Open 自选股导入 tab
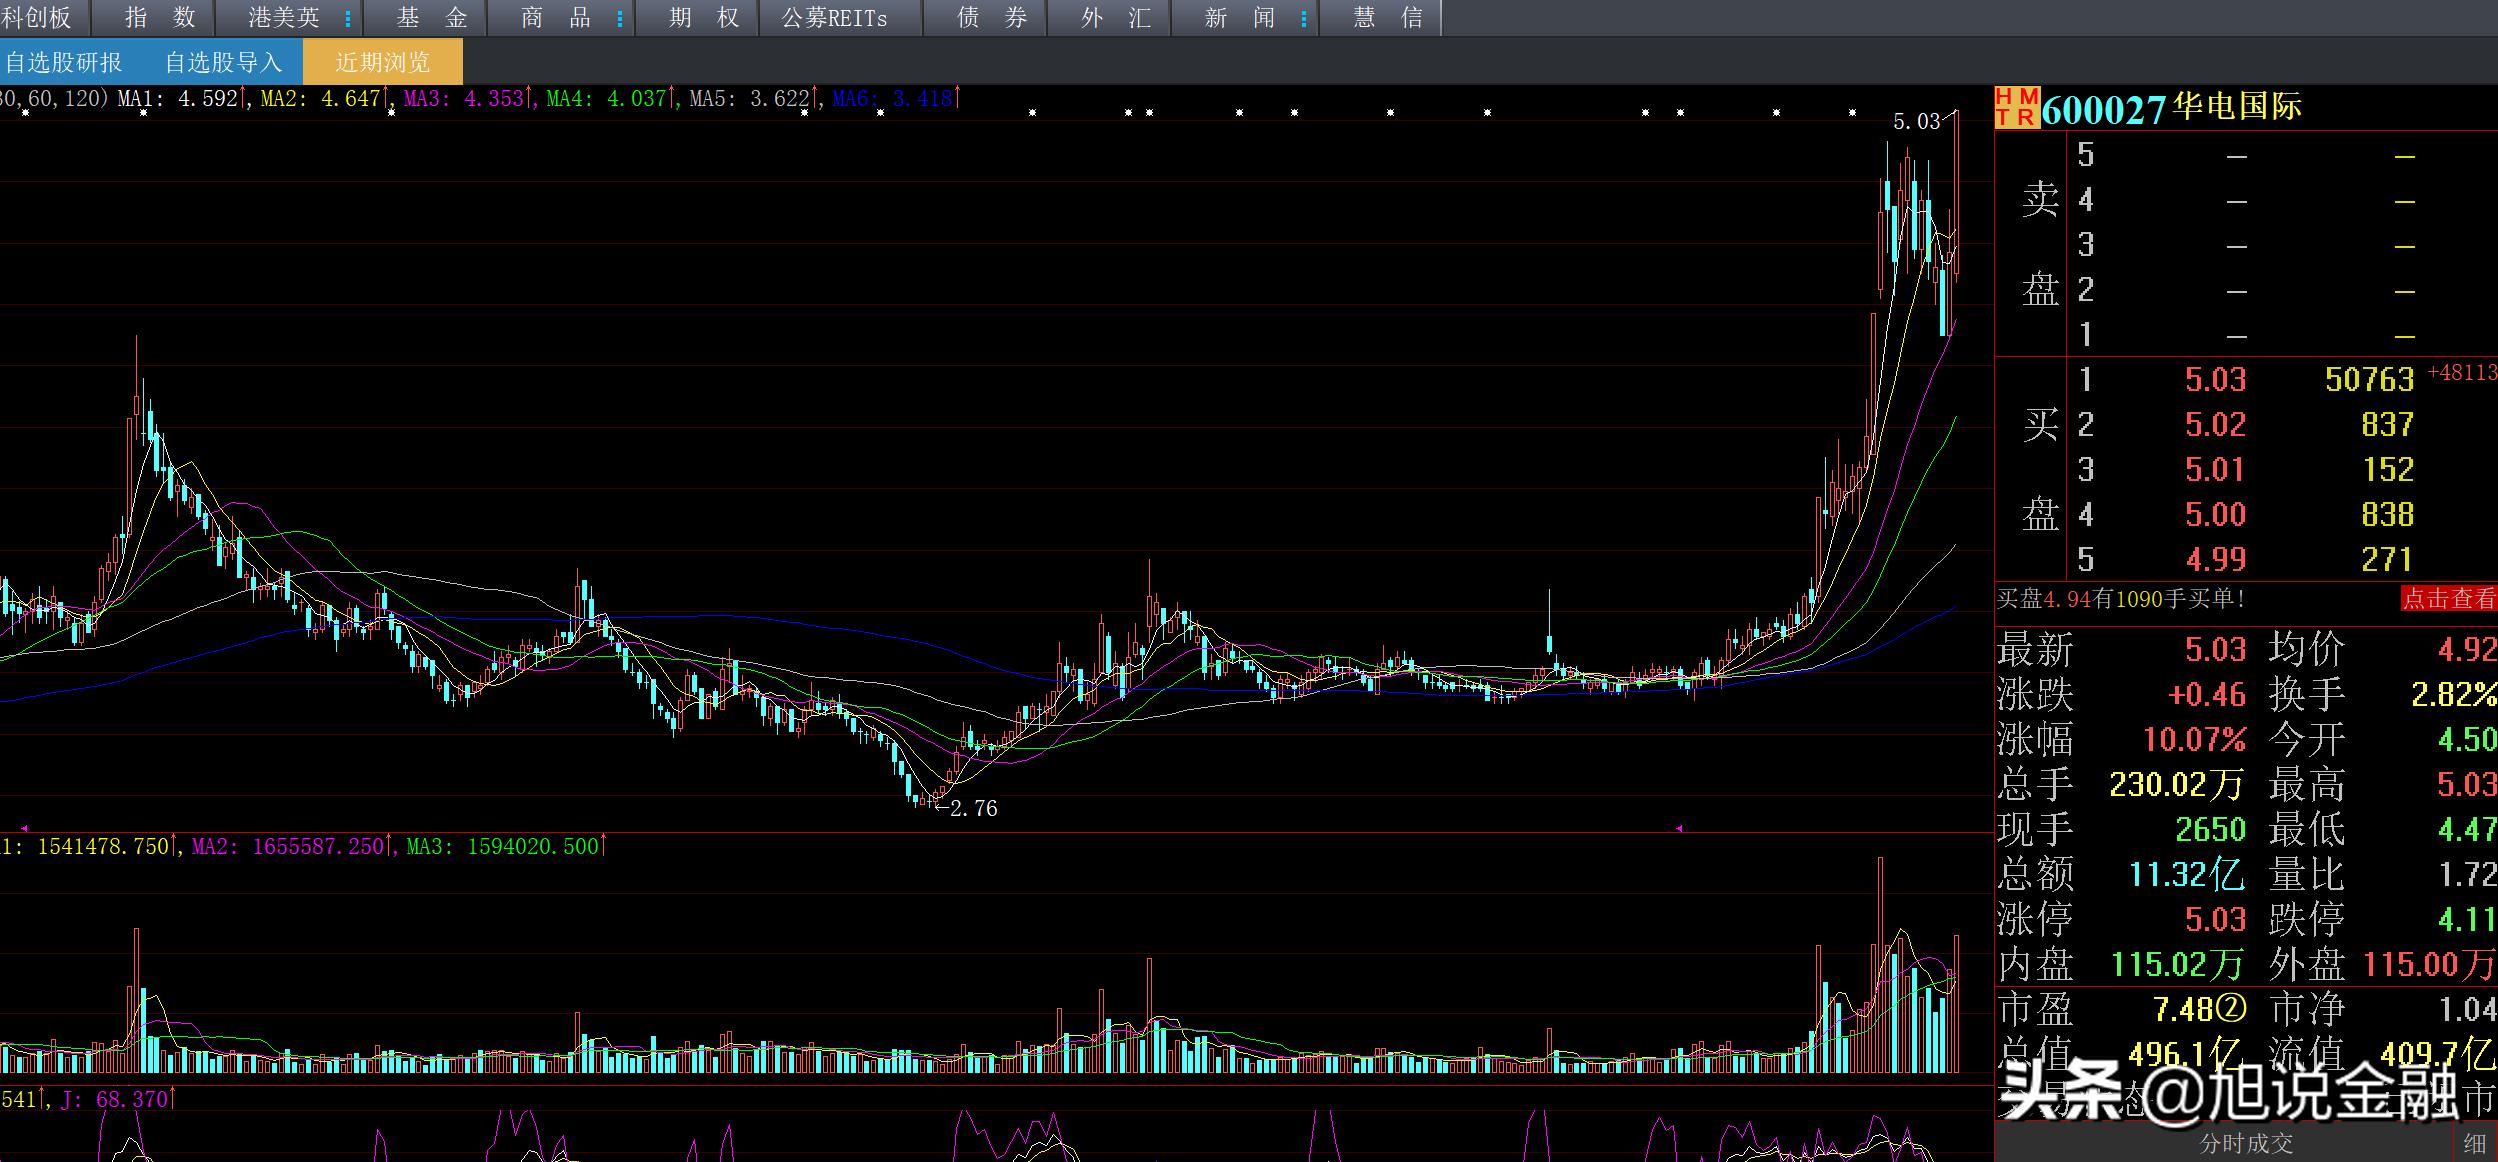 pos(223,62)
